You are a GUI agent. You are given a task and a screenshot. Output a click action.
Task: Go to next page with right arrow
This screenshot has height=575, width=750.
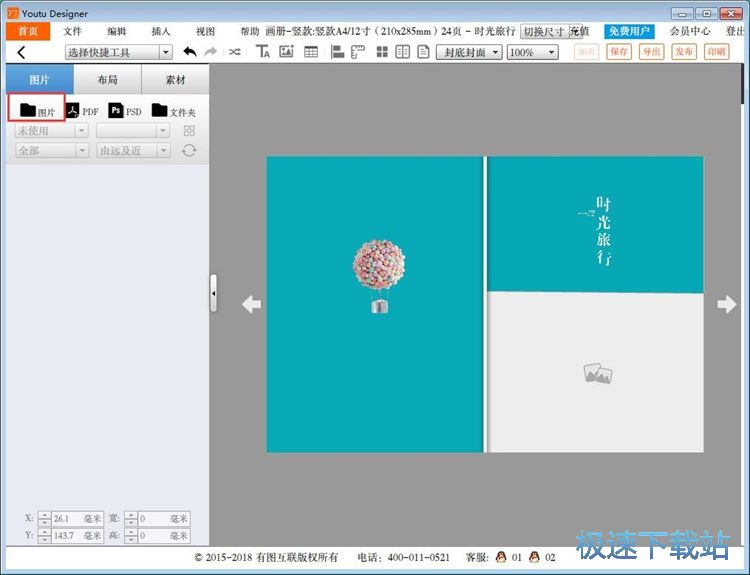tap(726, 305)
